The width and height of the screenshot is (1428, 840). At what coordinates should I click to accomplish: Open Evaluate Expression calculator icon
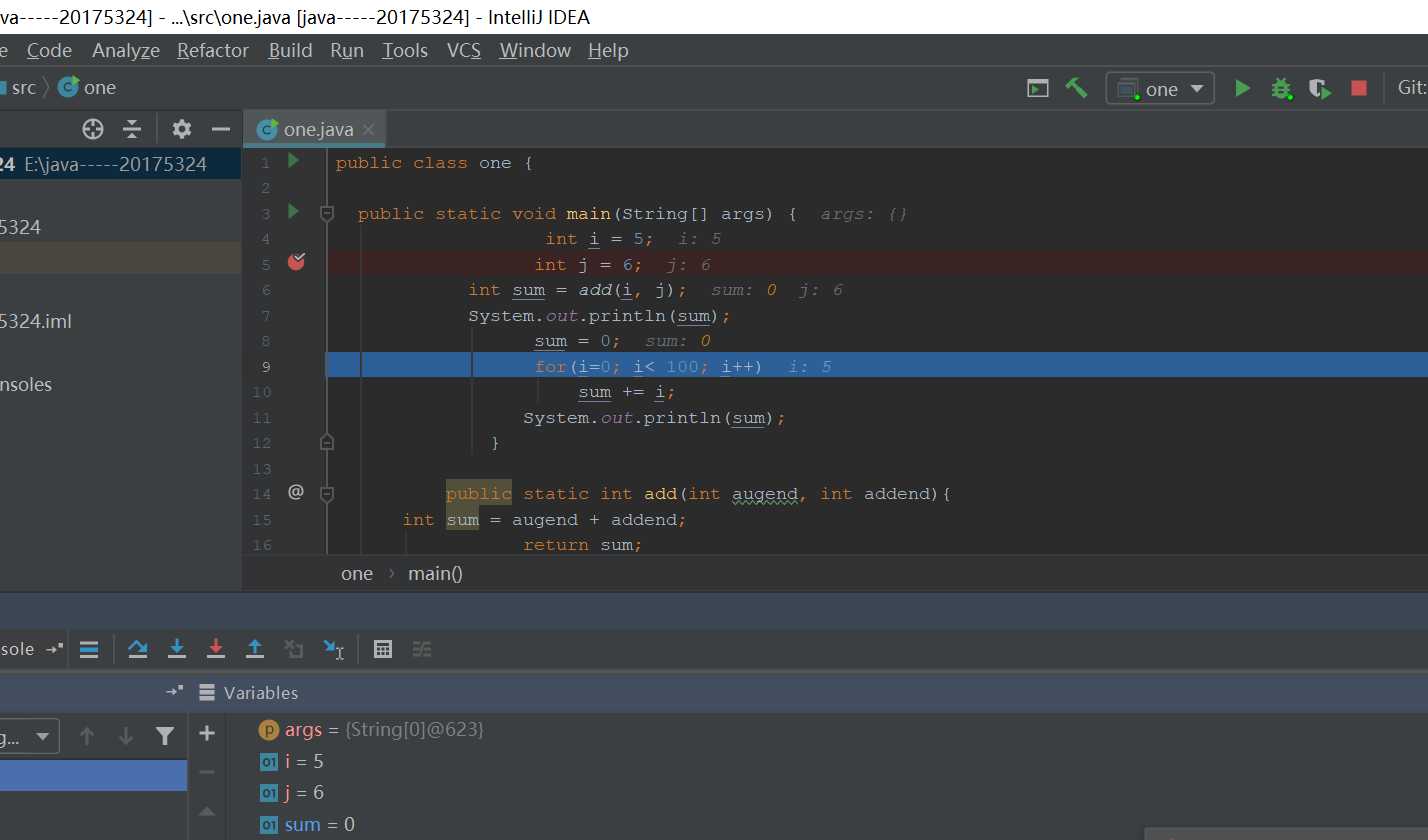coord(382,649)
